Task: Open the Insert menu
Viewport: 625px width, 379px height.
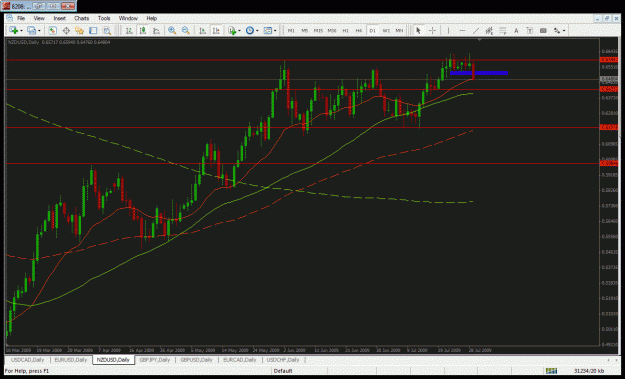Action: click(59, 18)
